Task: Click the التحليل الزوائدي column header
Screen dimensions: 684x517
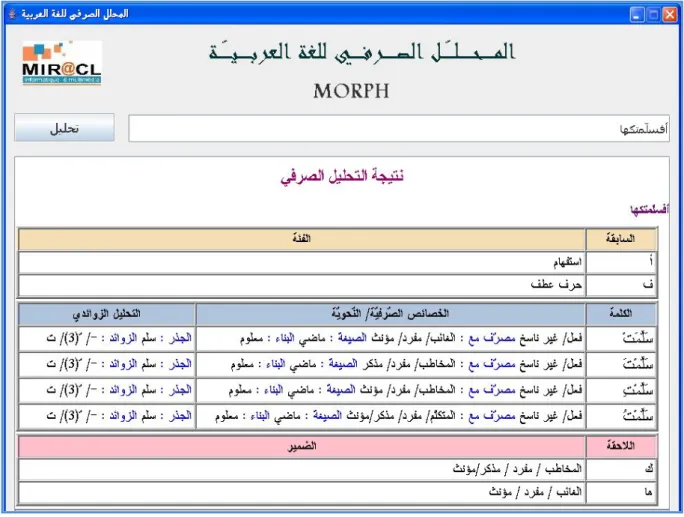Action: pyautogui.click(x=106, y=314)
